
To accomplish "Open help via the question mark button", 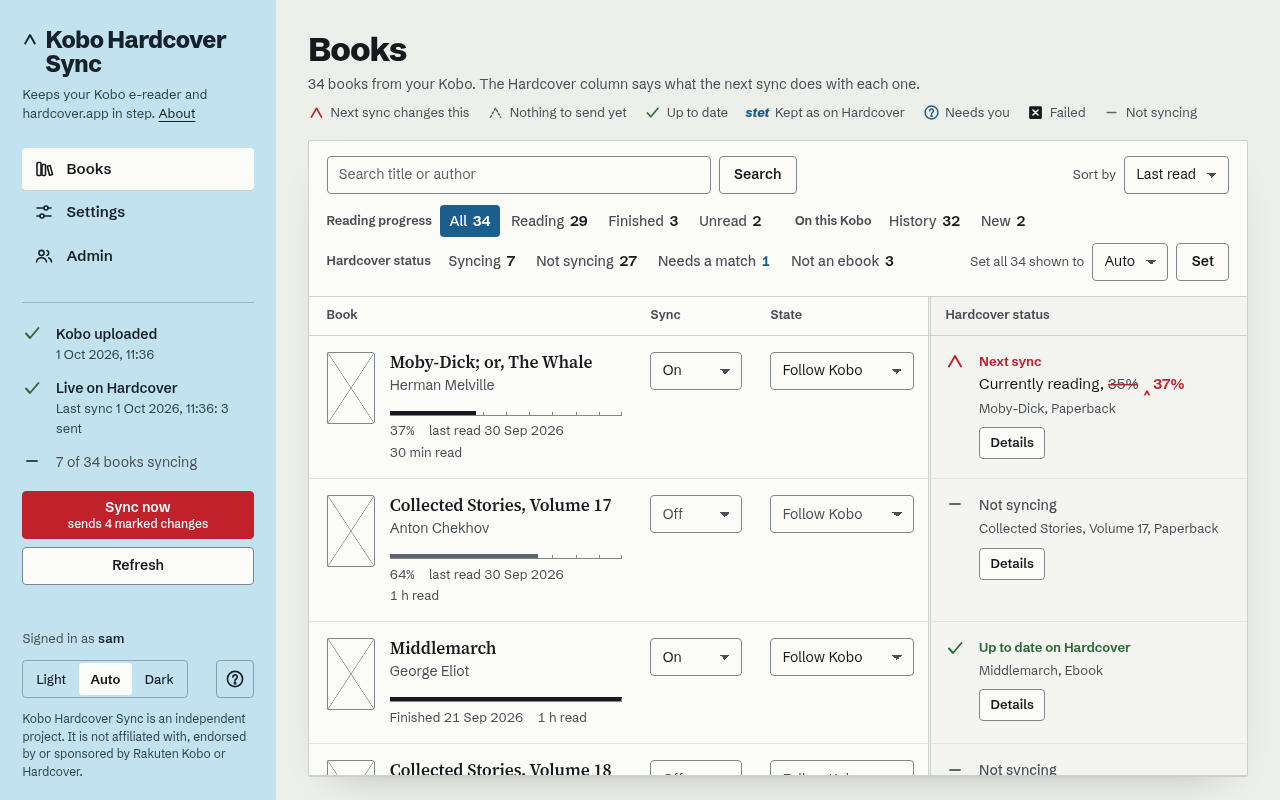I will [235, 679].
